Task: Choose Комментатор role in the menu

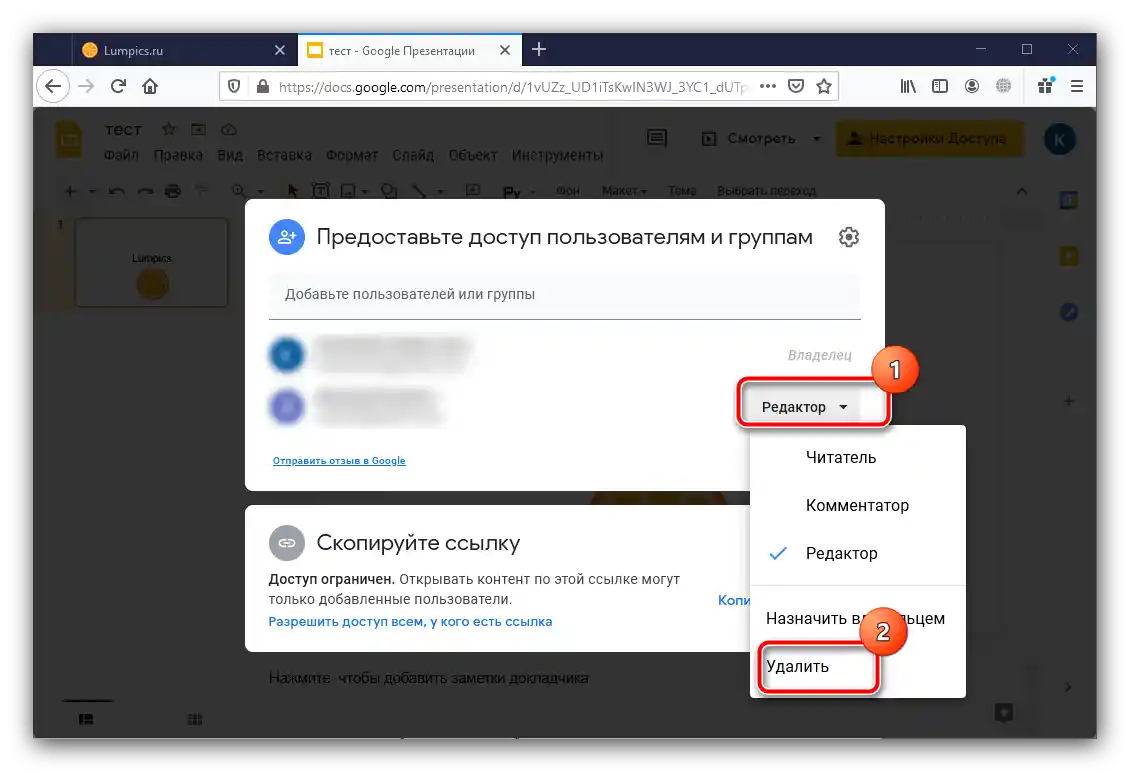Action: point(858,505)
